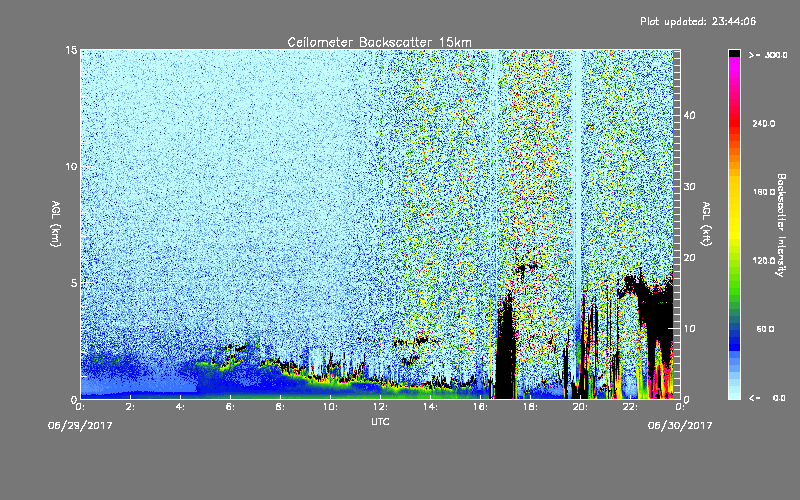
Task: Click the 40 tick on the AGL (kft) axis
Action: (689, 115)
